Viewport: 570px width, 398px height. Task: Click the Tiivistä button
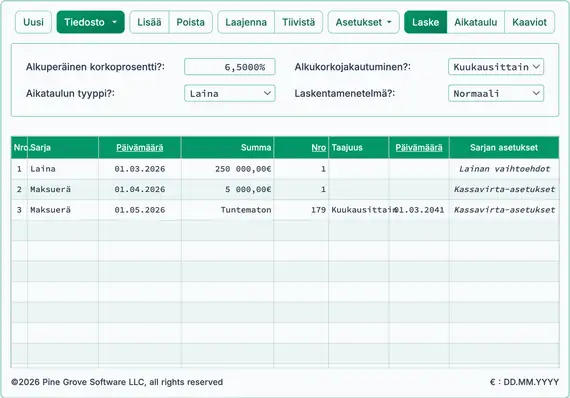[x=298, y=22]
